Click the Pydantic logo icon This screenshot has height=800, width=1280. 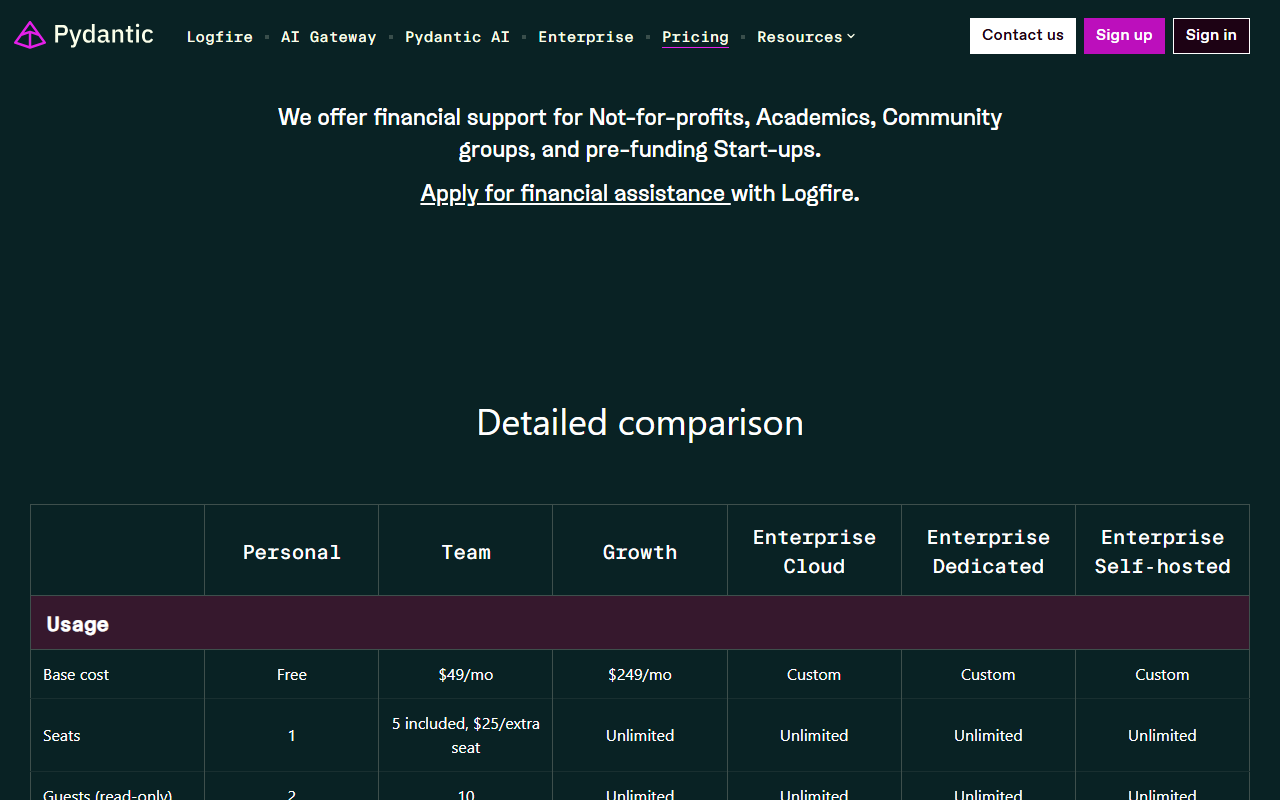tap(30, 35)
